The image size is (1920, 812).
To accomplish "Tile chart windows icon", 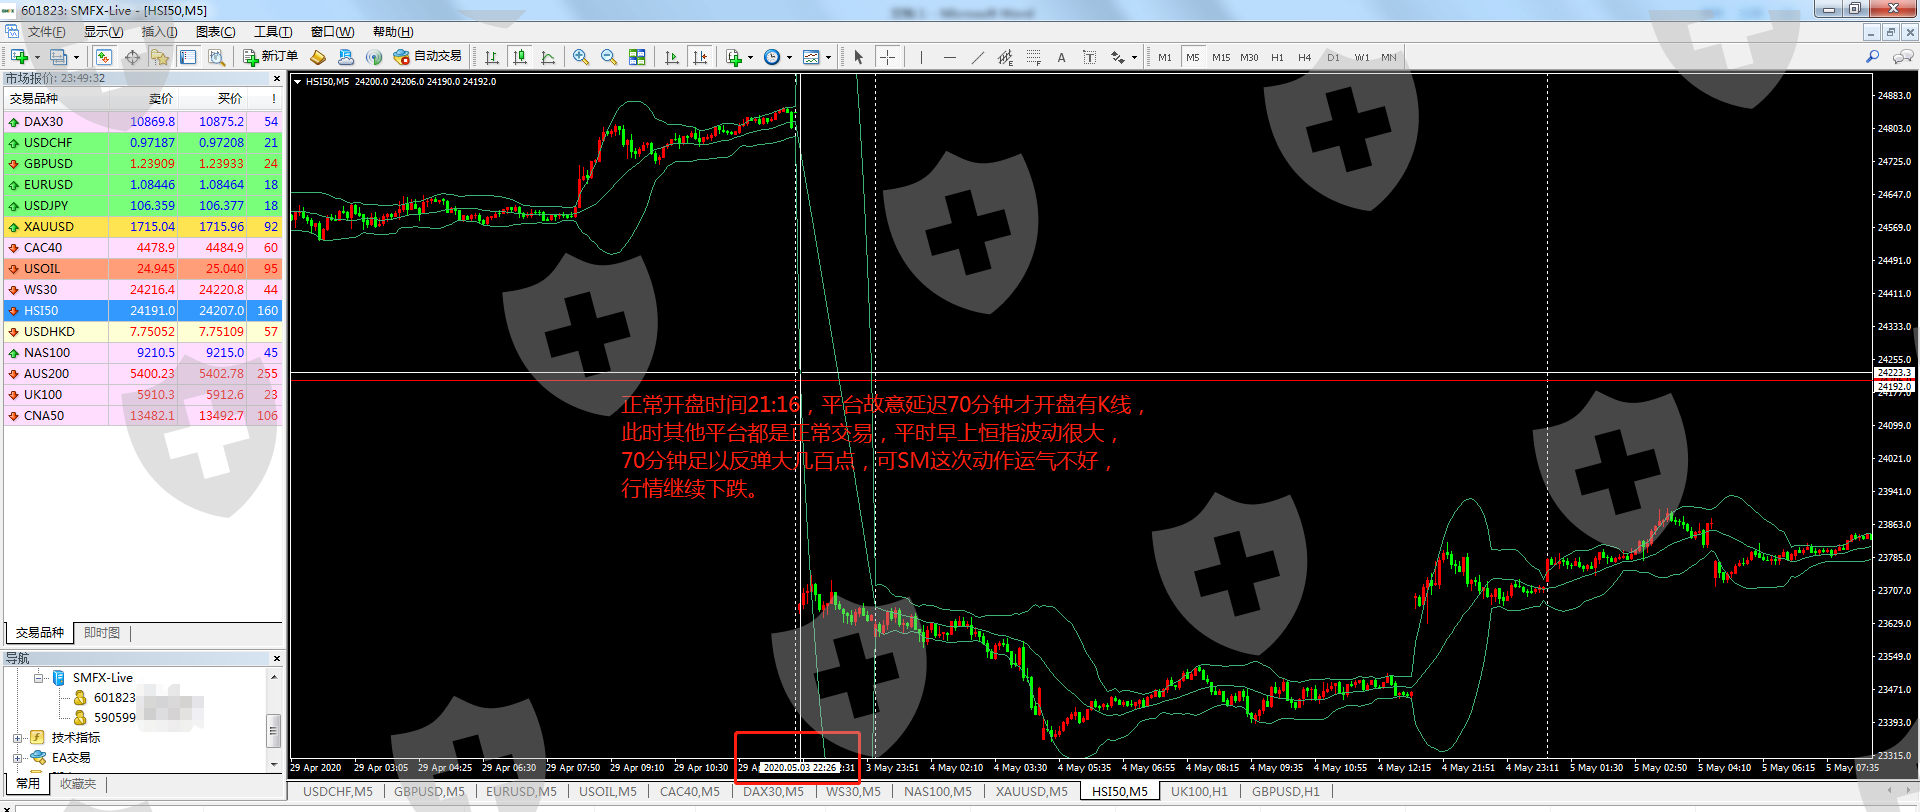I will 637,57.
